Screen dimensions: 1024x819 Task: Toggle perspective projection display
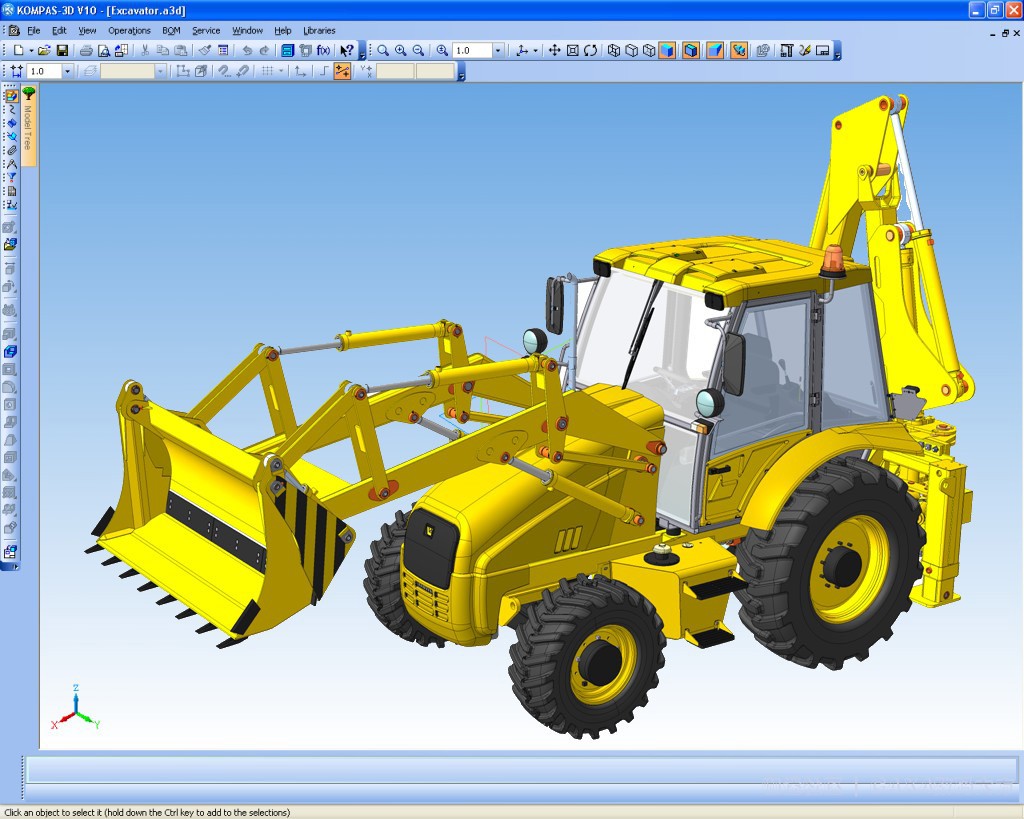[715, 50]
